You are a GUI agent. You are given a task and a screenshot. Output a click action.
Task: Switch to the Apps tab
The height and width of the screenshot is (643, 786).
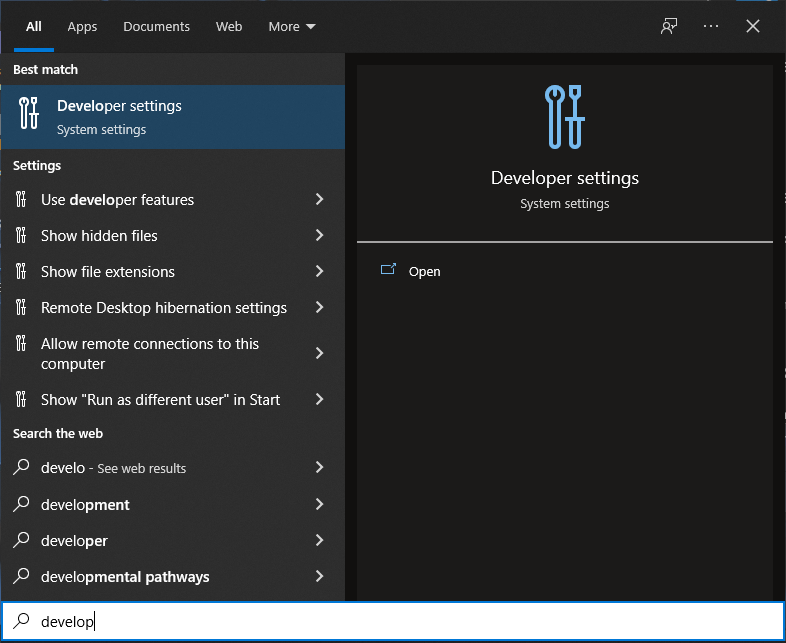click(82, 27)
